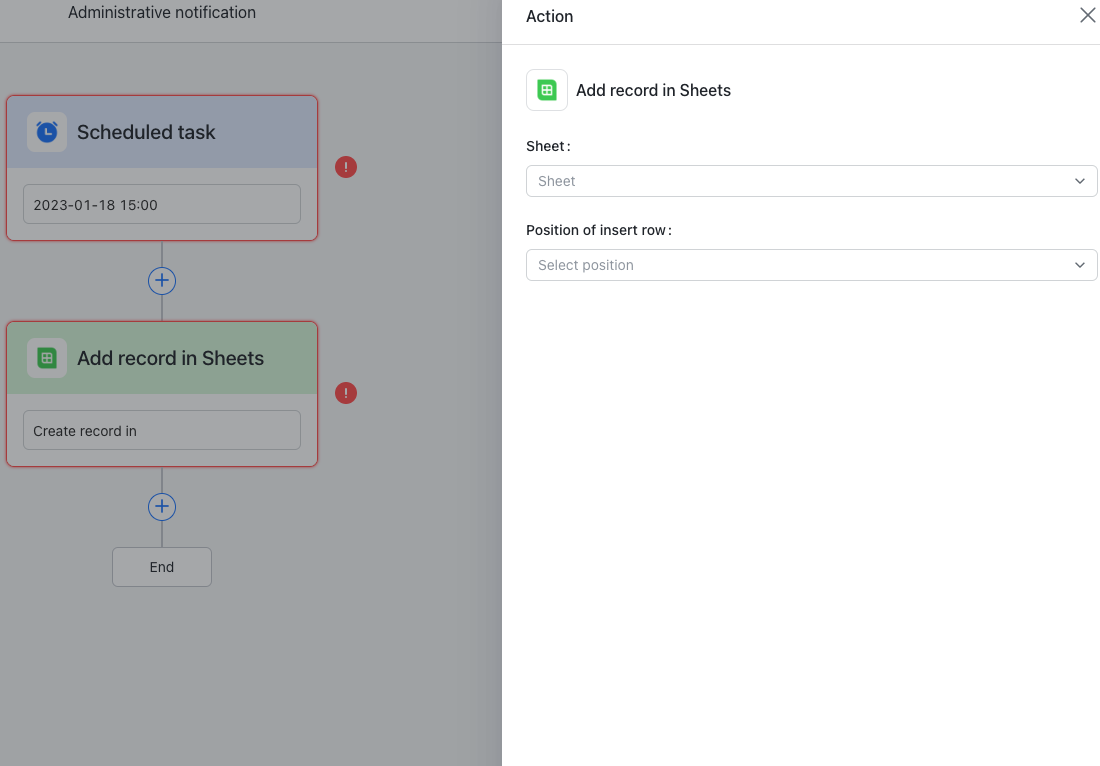Click the error badge next to Scheduled task
Image resolution: width=1100 pixels, height=766 pixels.
(346, 167)
